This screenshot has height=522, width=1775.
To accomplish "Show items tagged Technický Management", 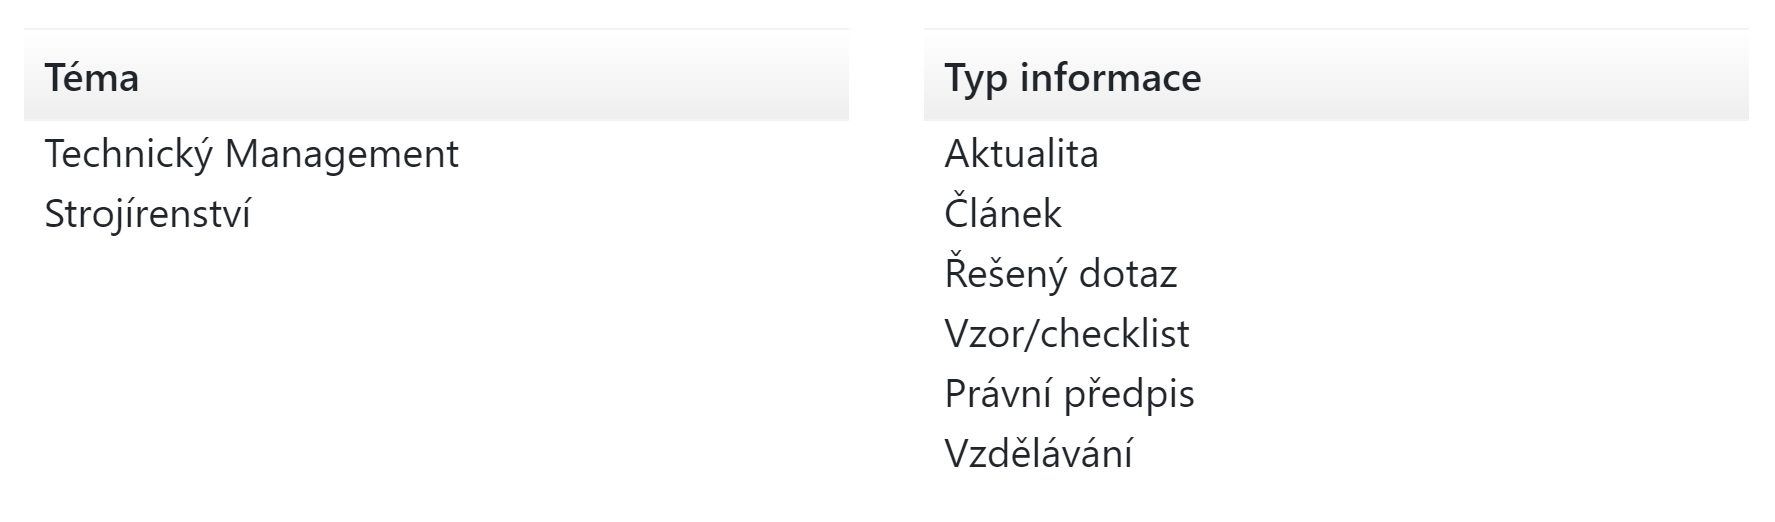I will point(251,154).
